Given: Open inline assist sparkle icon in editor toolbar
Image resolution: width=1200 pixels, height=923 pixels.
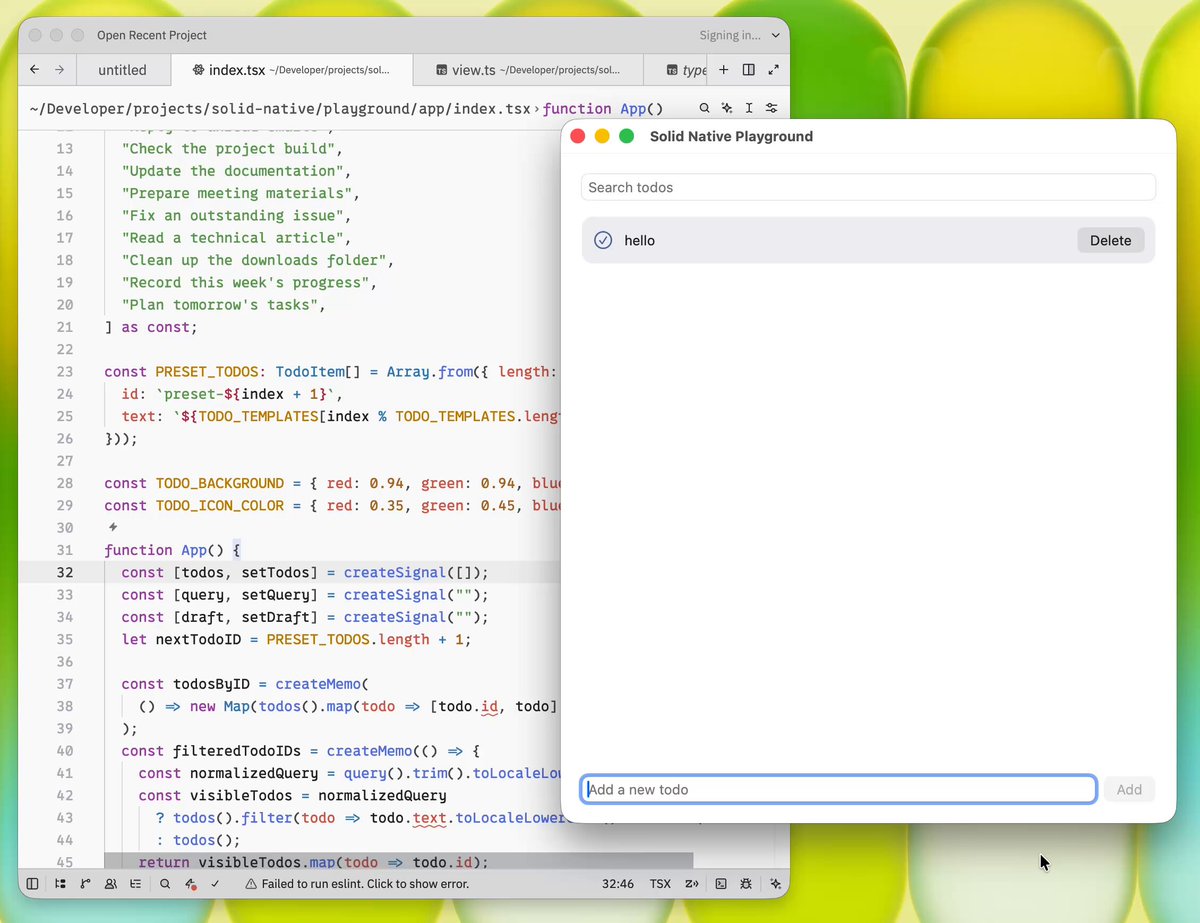Looking at the screenshot, I should (727, 108).
